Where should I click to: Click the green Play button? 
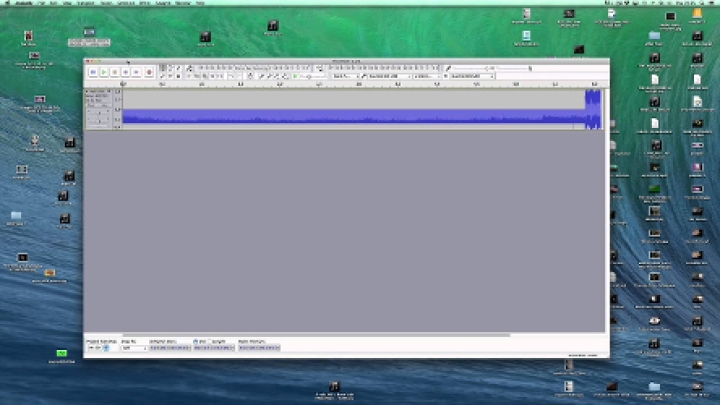(104, 72)
